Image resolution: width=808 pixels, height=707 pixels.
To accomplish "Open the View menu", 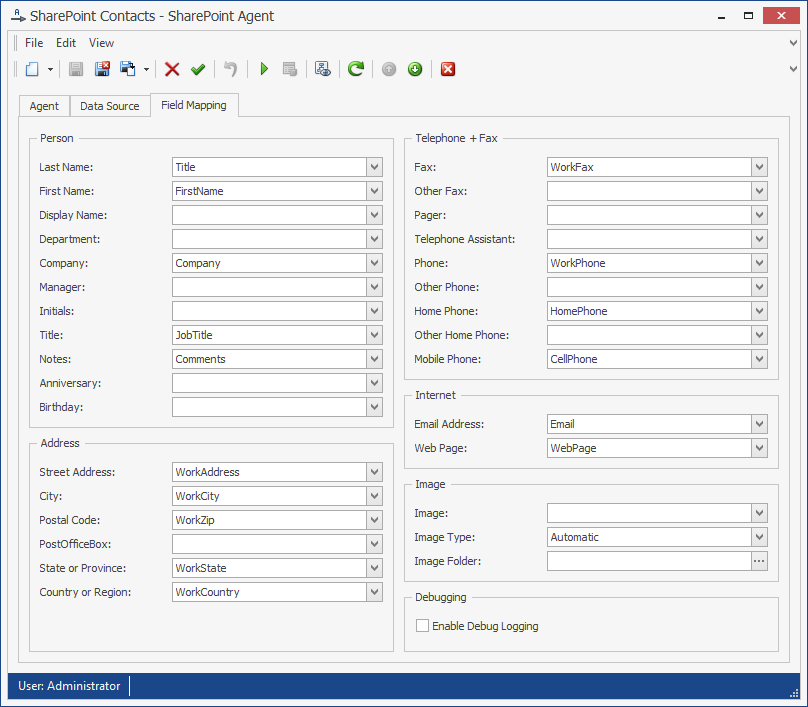I will pos(101,43).
